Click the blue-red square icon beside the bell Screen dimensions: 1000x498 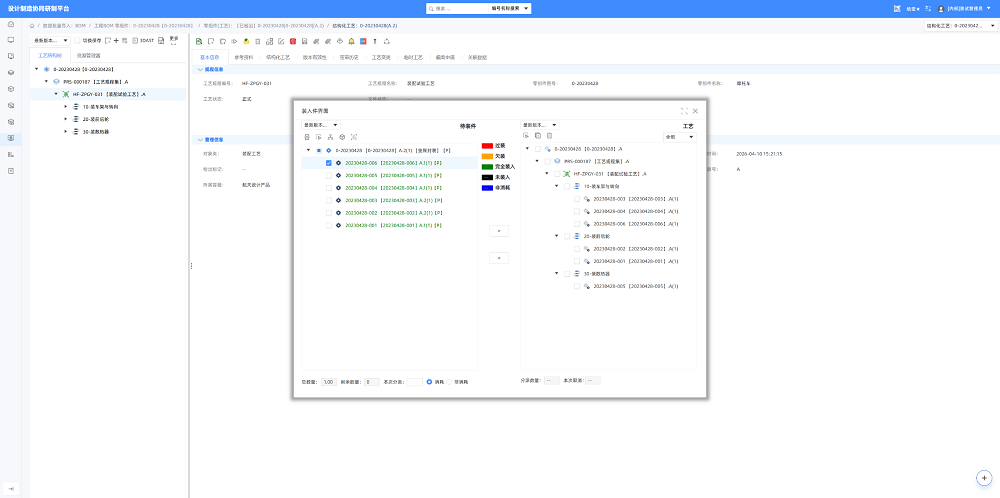click(363, 41)
